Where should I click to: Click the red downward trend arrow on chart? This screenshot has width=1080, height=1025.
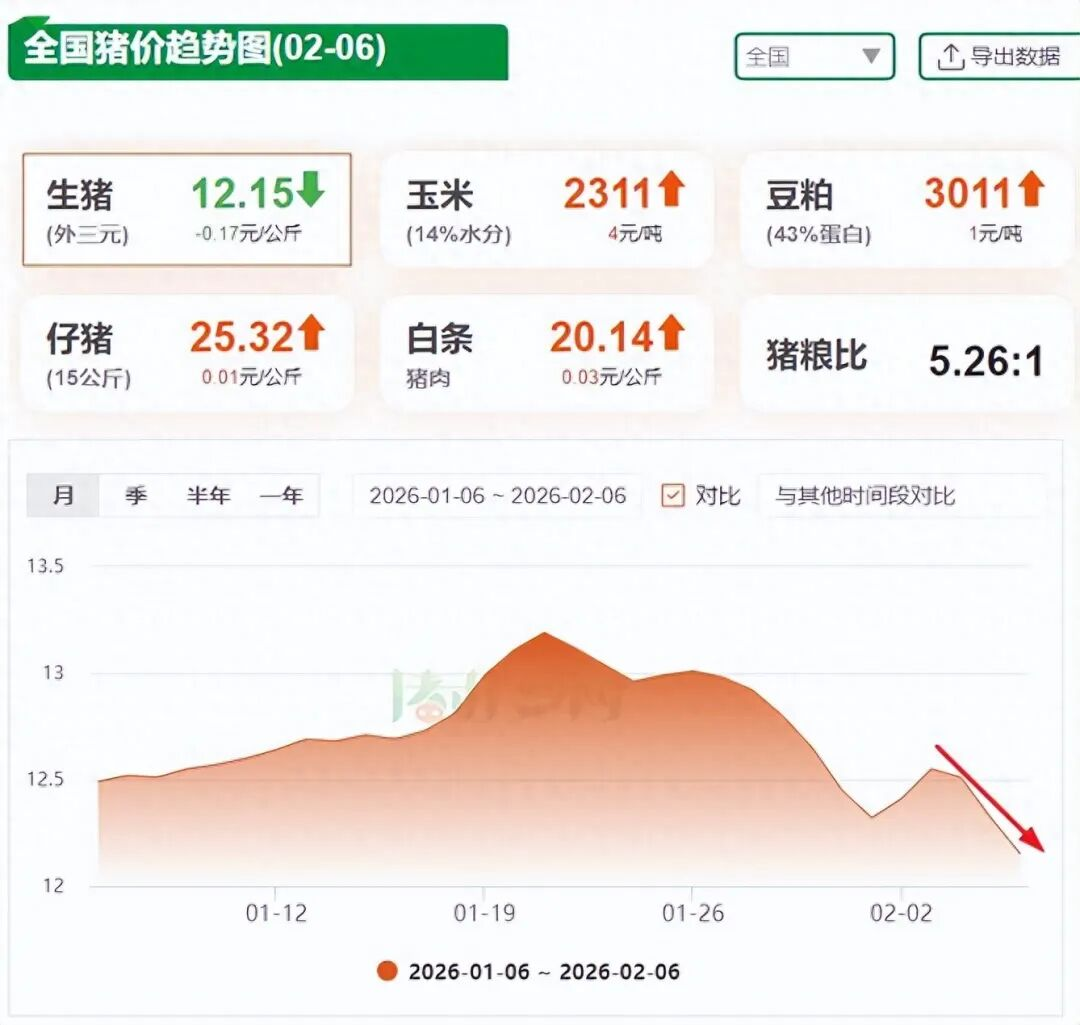coord(989,798)
